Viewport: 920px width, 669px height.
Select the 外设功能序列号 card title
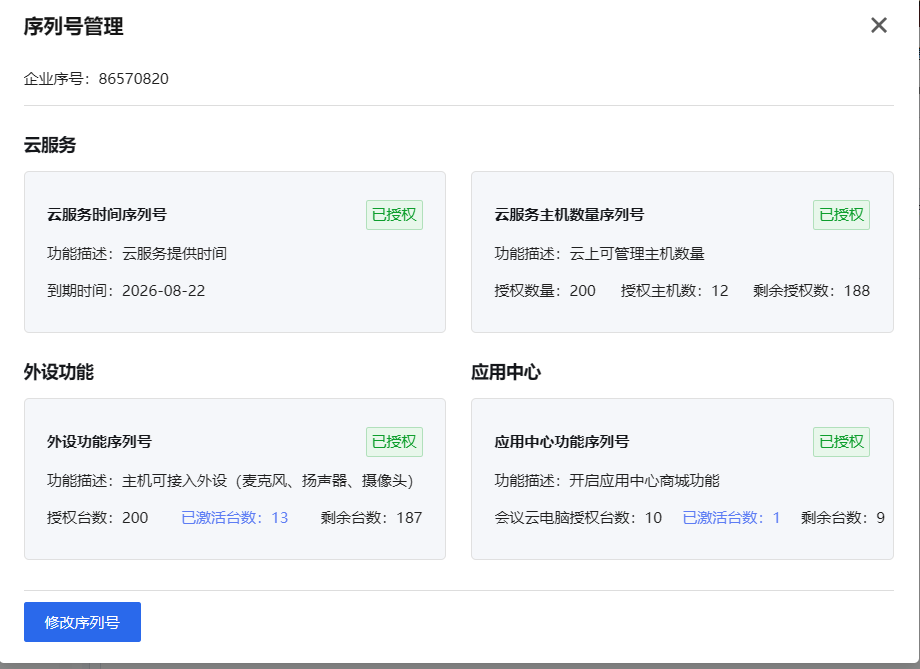pos(99,441)
